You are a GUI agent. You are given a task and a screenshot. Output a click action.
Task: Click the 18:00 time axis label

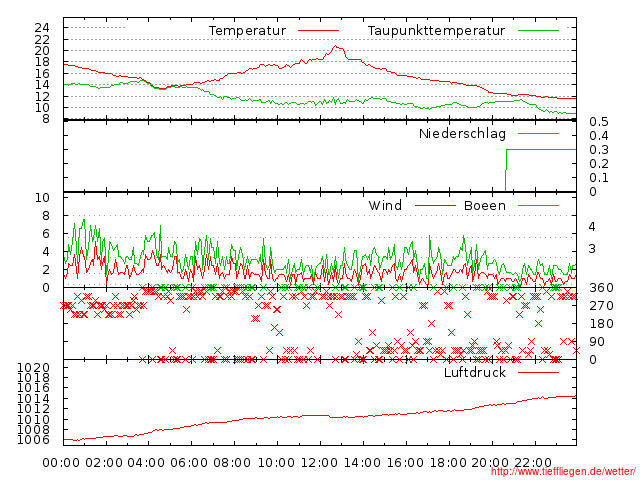448,463
